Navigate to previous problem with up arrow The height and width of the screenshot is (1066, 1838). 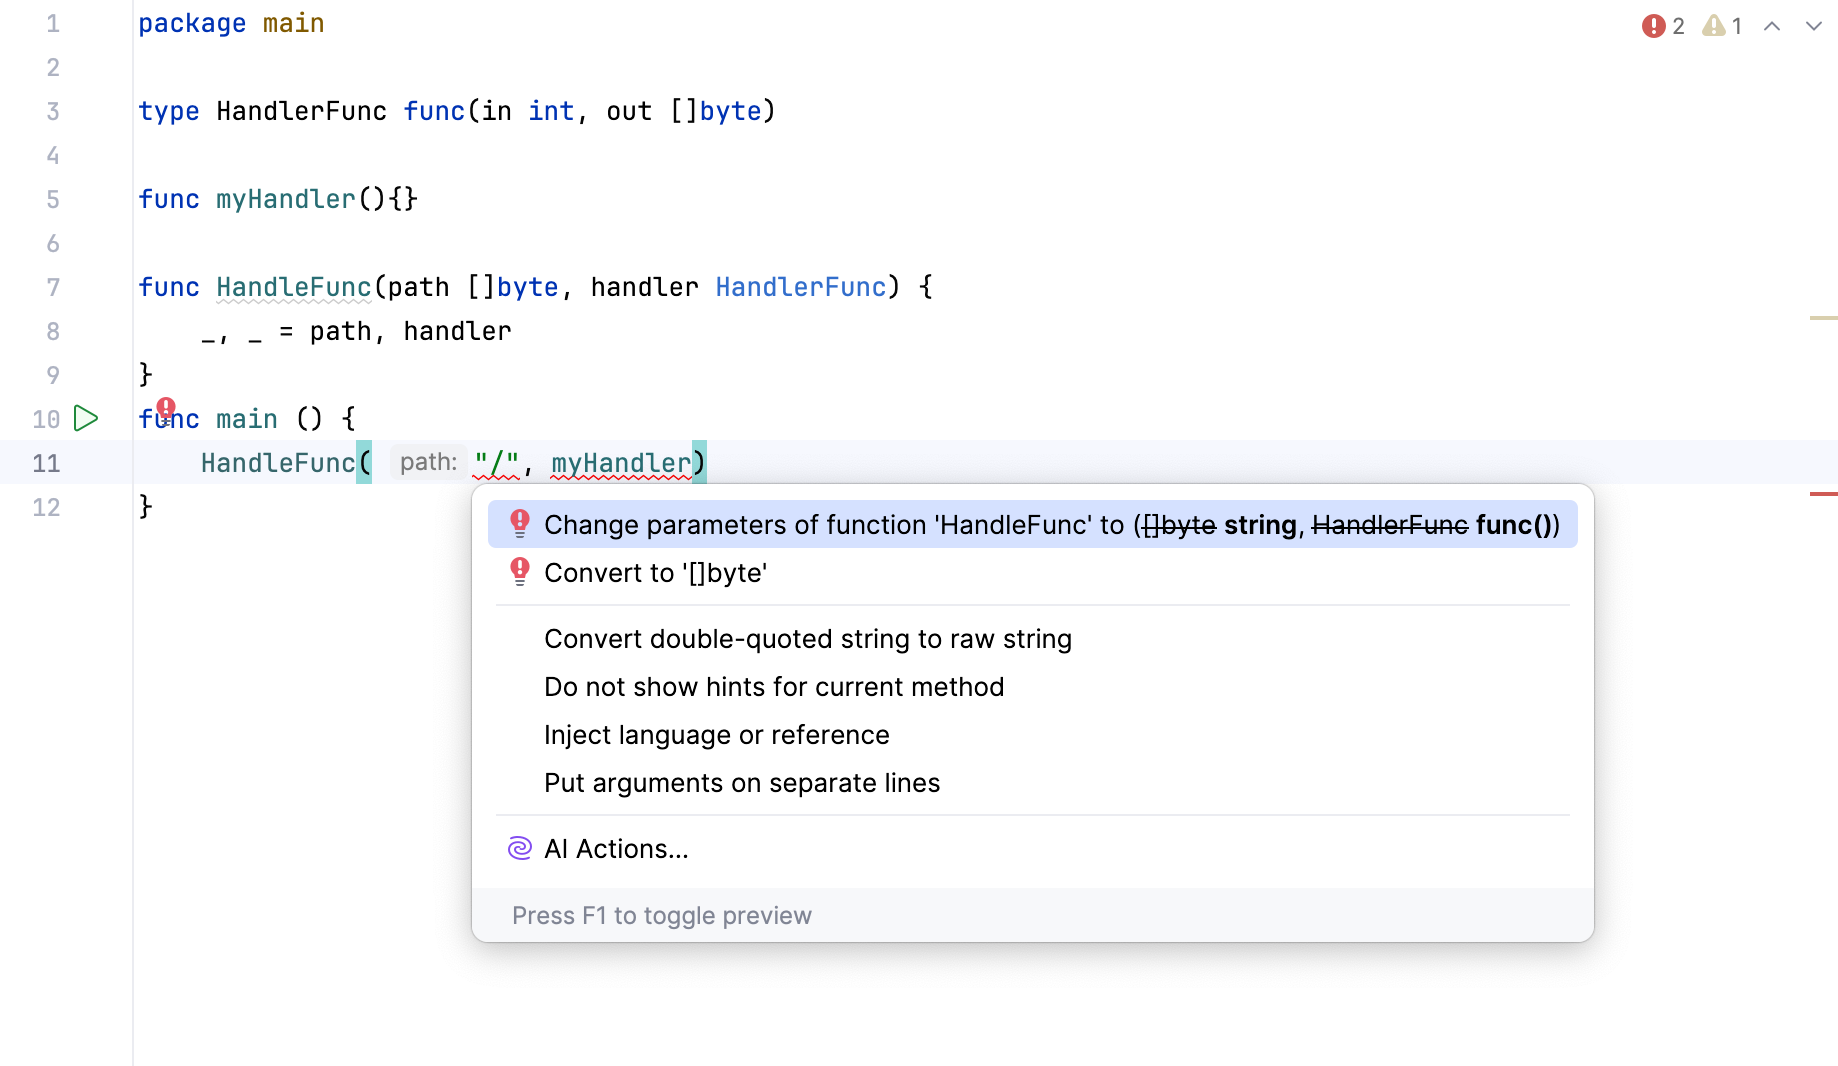pyautogui.click(x=1772, y=26)
